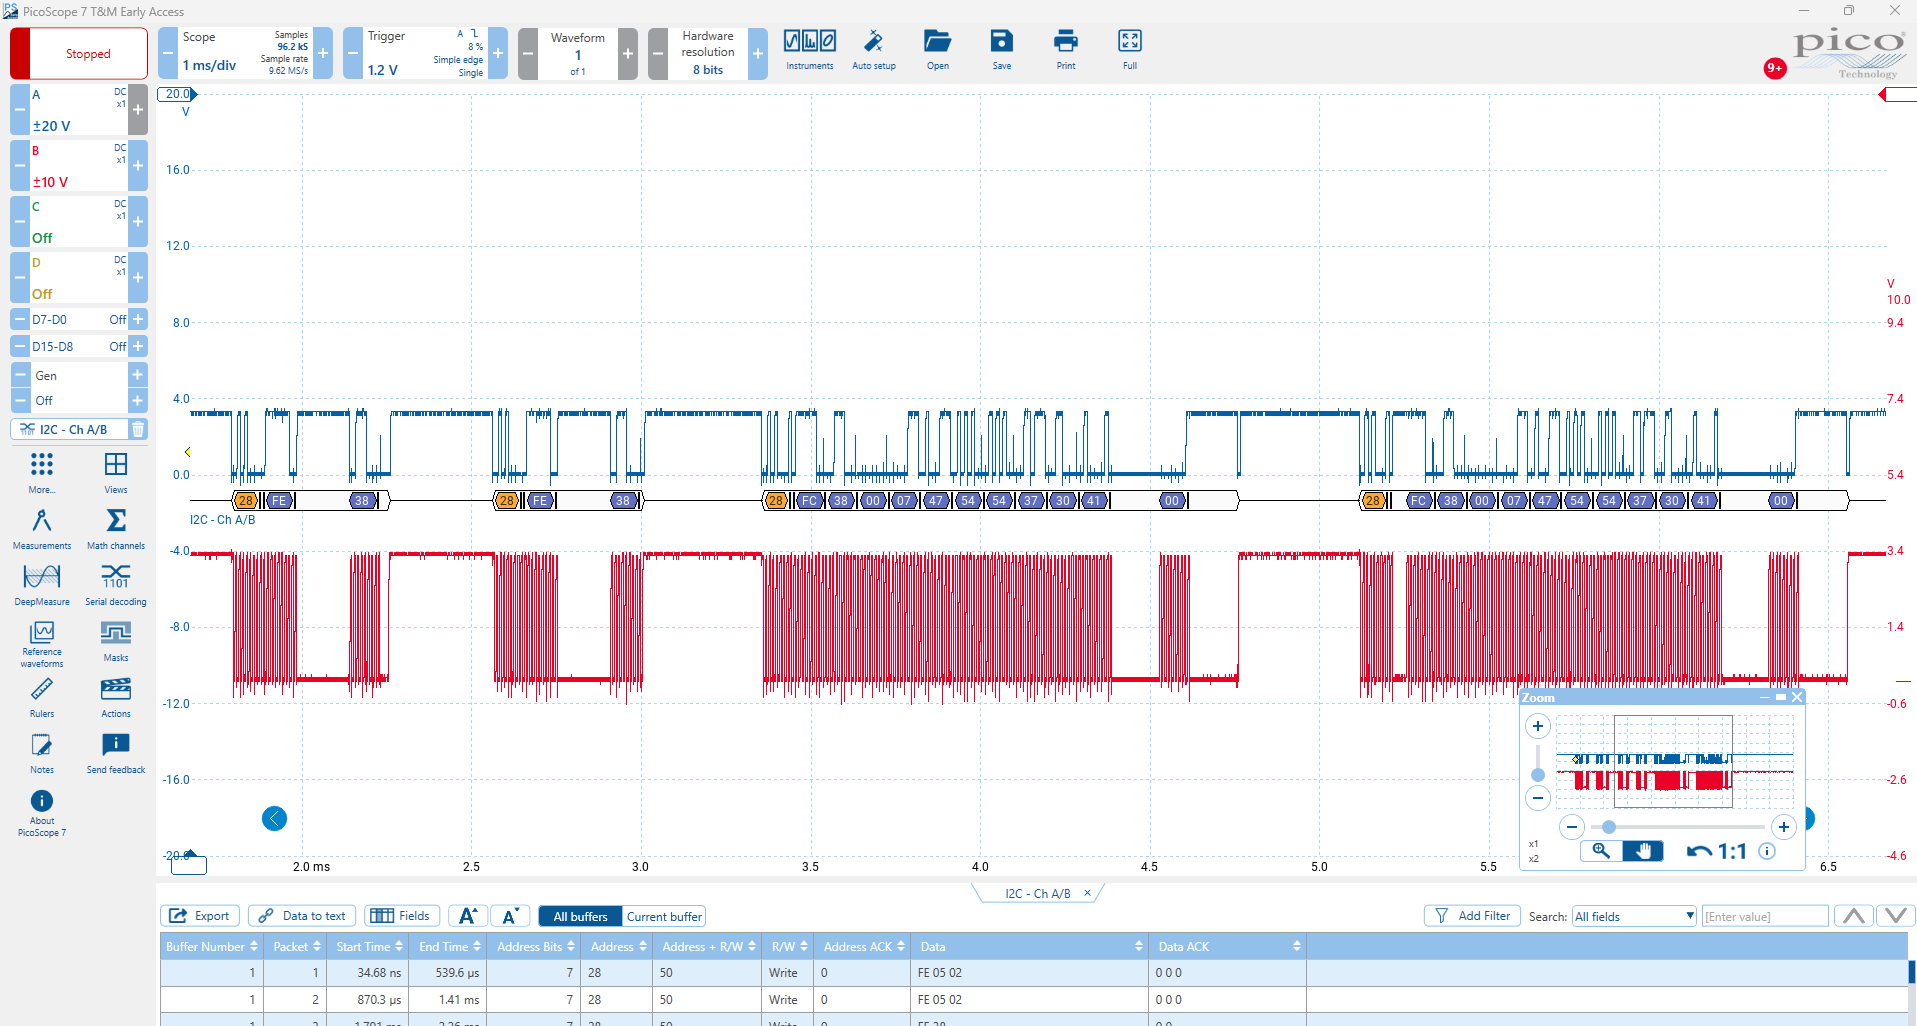Viewport: 1917px width, 1026px height.
Task: Switch to I2C - Ch A/B tab
Action: coord(1037,893)
